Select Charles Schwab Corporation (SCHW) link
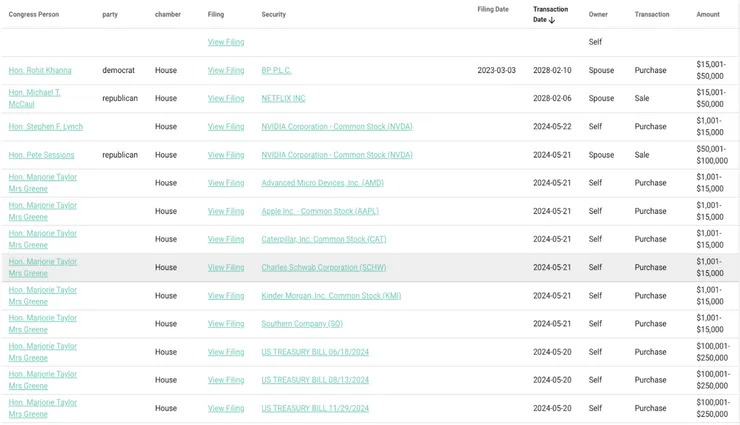 (x=323, y=268)
